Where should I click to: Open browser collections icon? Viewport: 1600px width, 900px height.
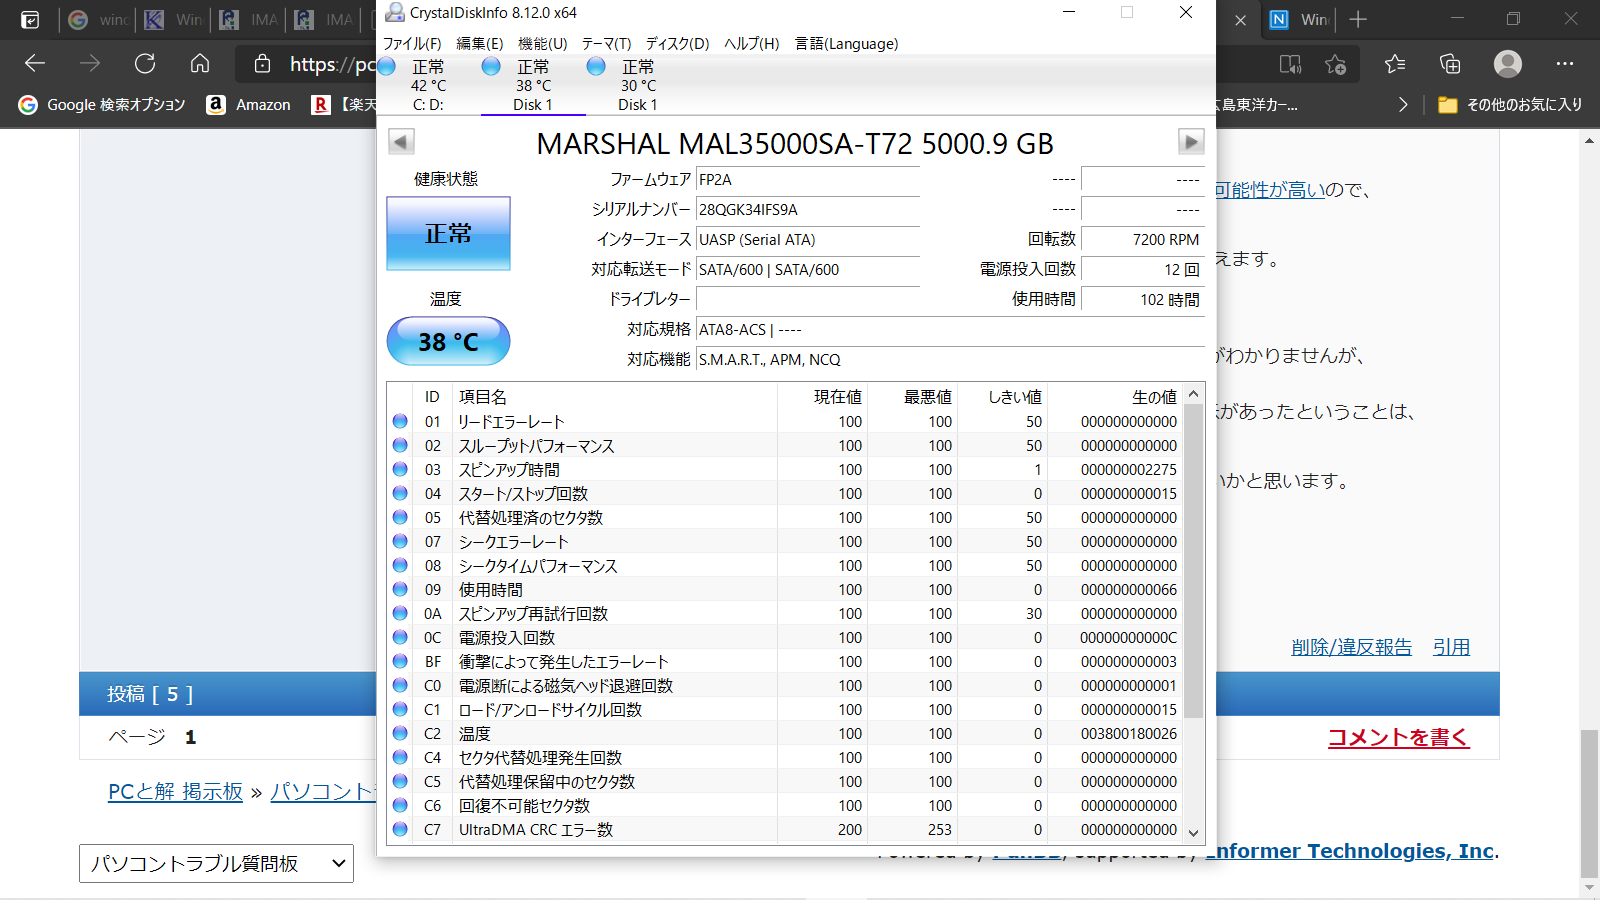1450,64
